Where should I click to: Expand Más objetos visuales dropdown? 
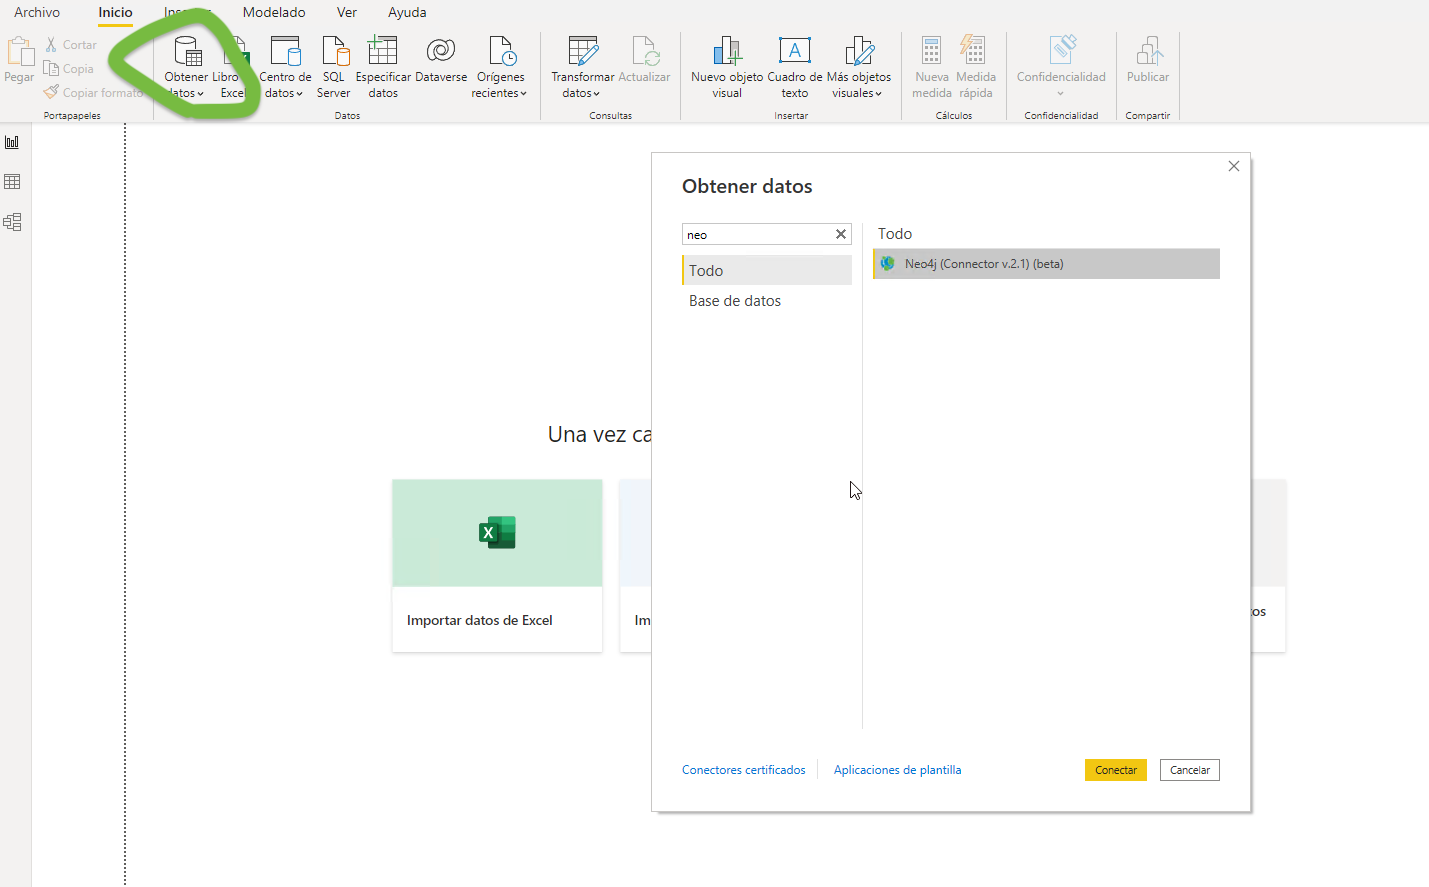(x=858, y=93)
